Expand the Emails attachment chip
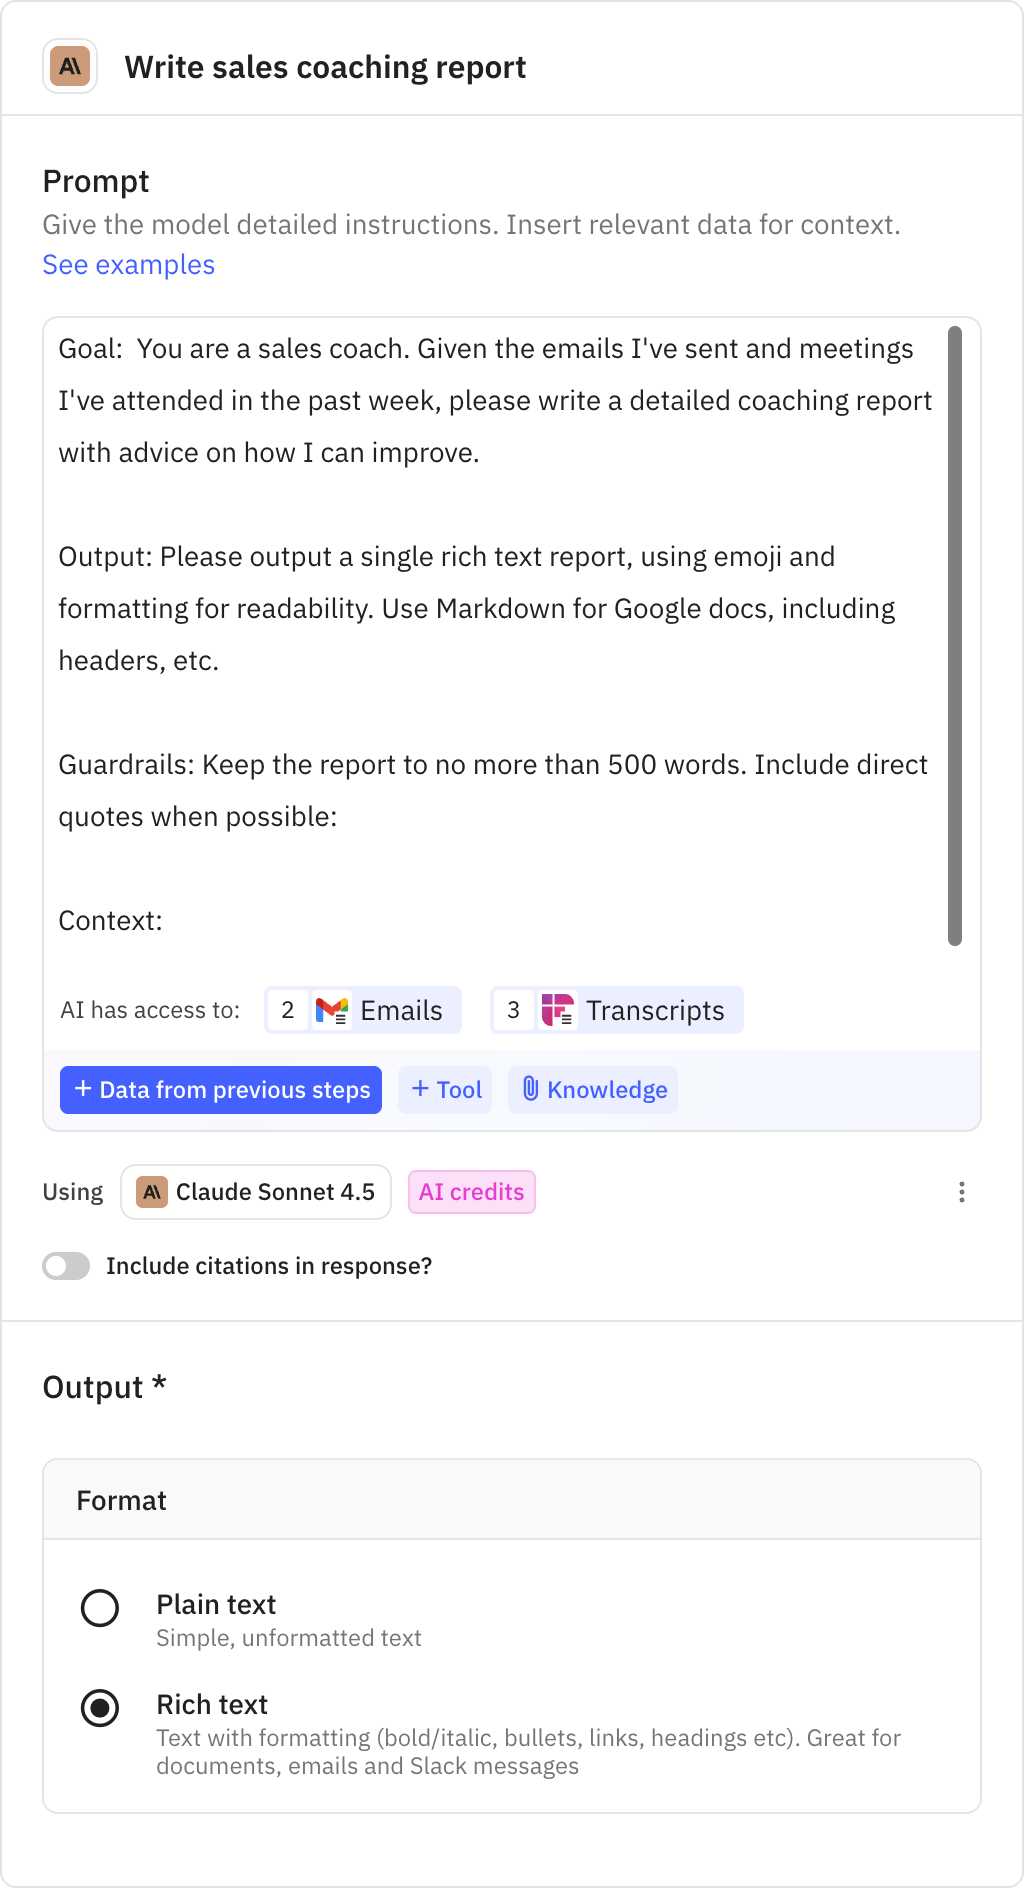Screen dimensions: 1024x1888 coord(362,1010)
